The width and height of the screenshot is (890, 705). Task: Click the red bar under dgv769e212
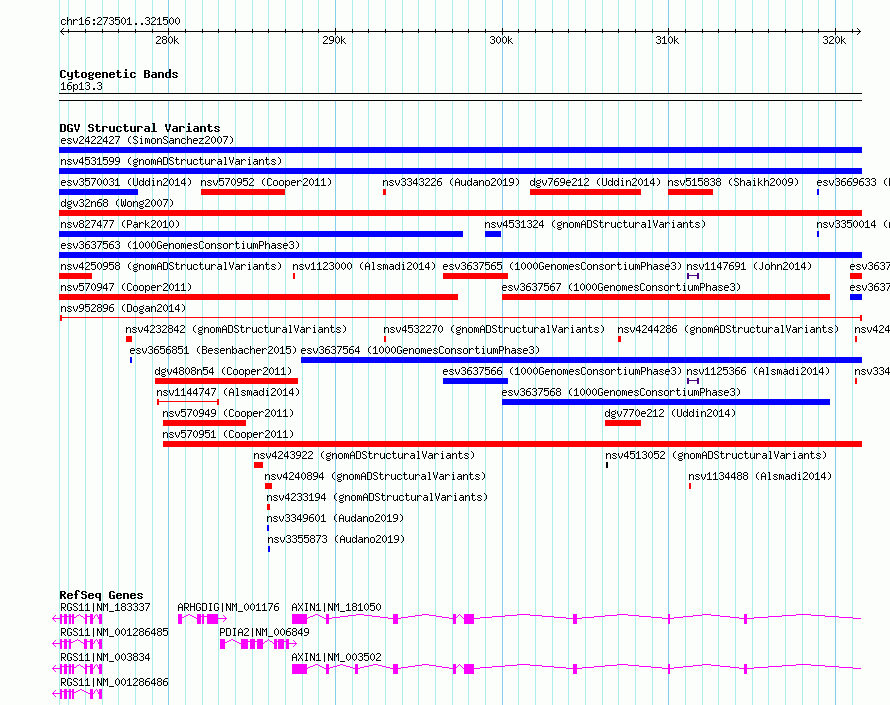coord(585,192)
